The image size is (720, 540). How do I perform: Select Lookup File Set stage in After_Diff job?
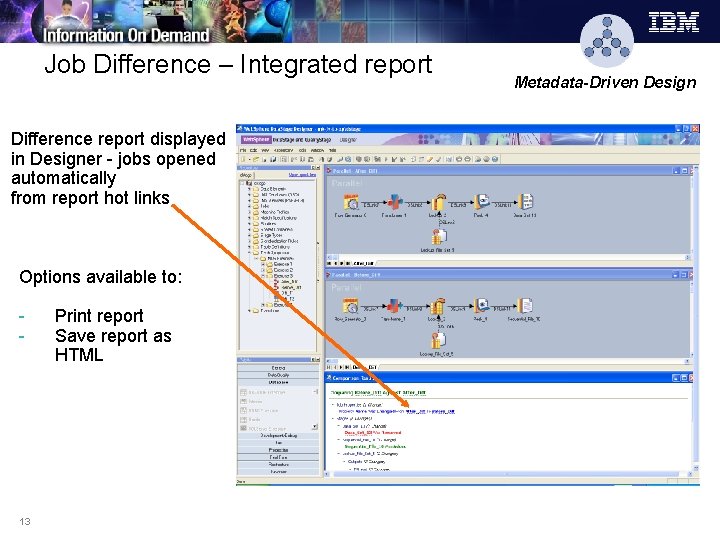coord(438,236)
